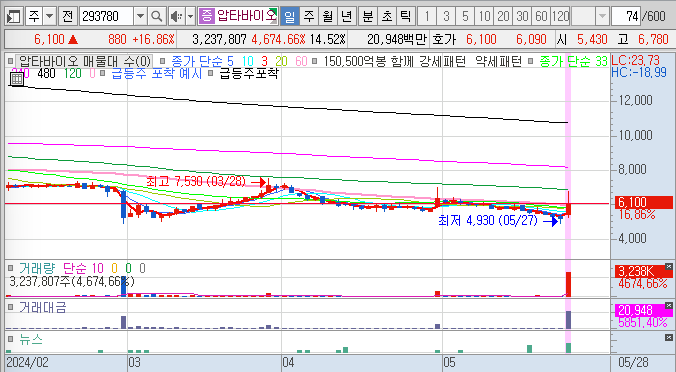
Task: Switch to the 초 second chart tab
Action: 387,16
